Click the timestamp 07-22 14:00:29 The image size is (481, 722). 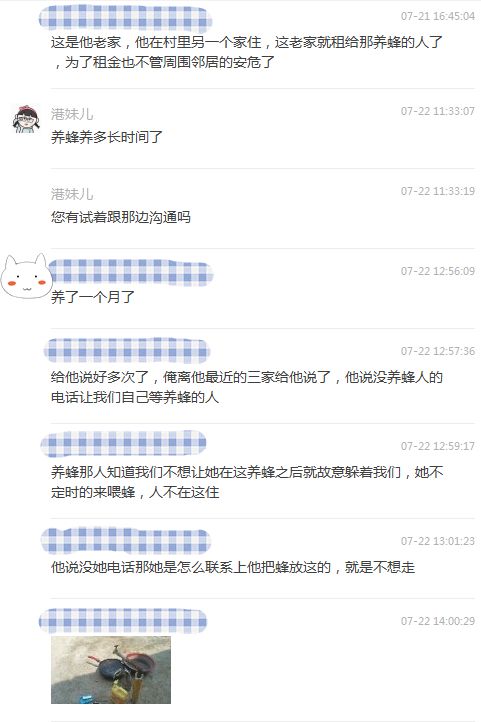tap(437, 621)
